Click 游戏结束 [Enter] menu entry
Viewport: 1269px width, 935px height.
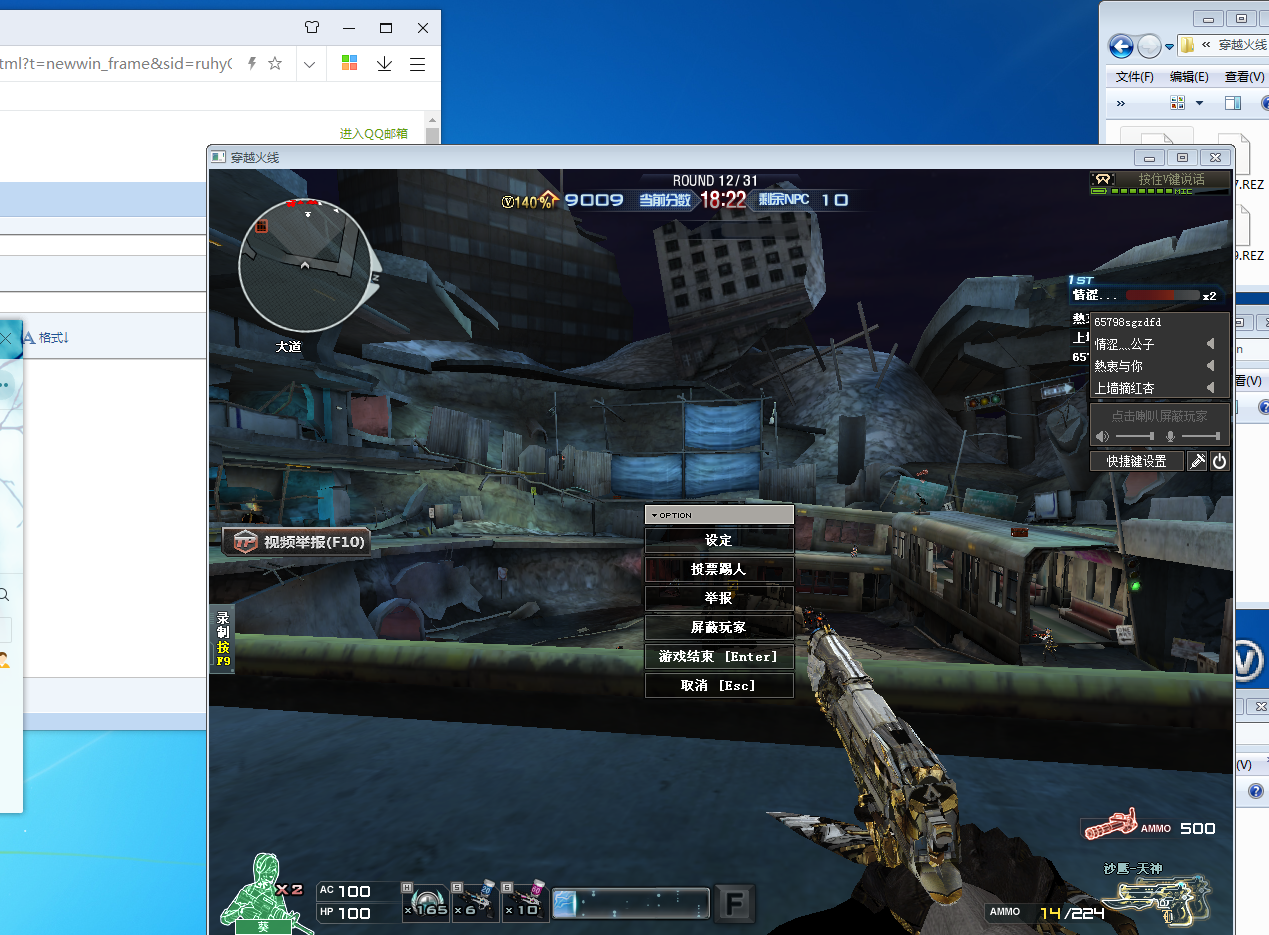(719, 656)
